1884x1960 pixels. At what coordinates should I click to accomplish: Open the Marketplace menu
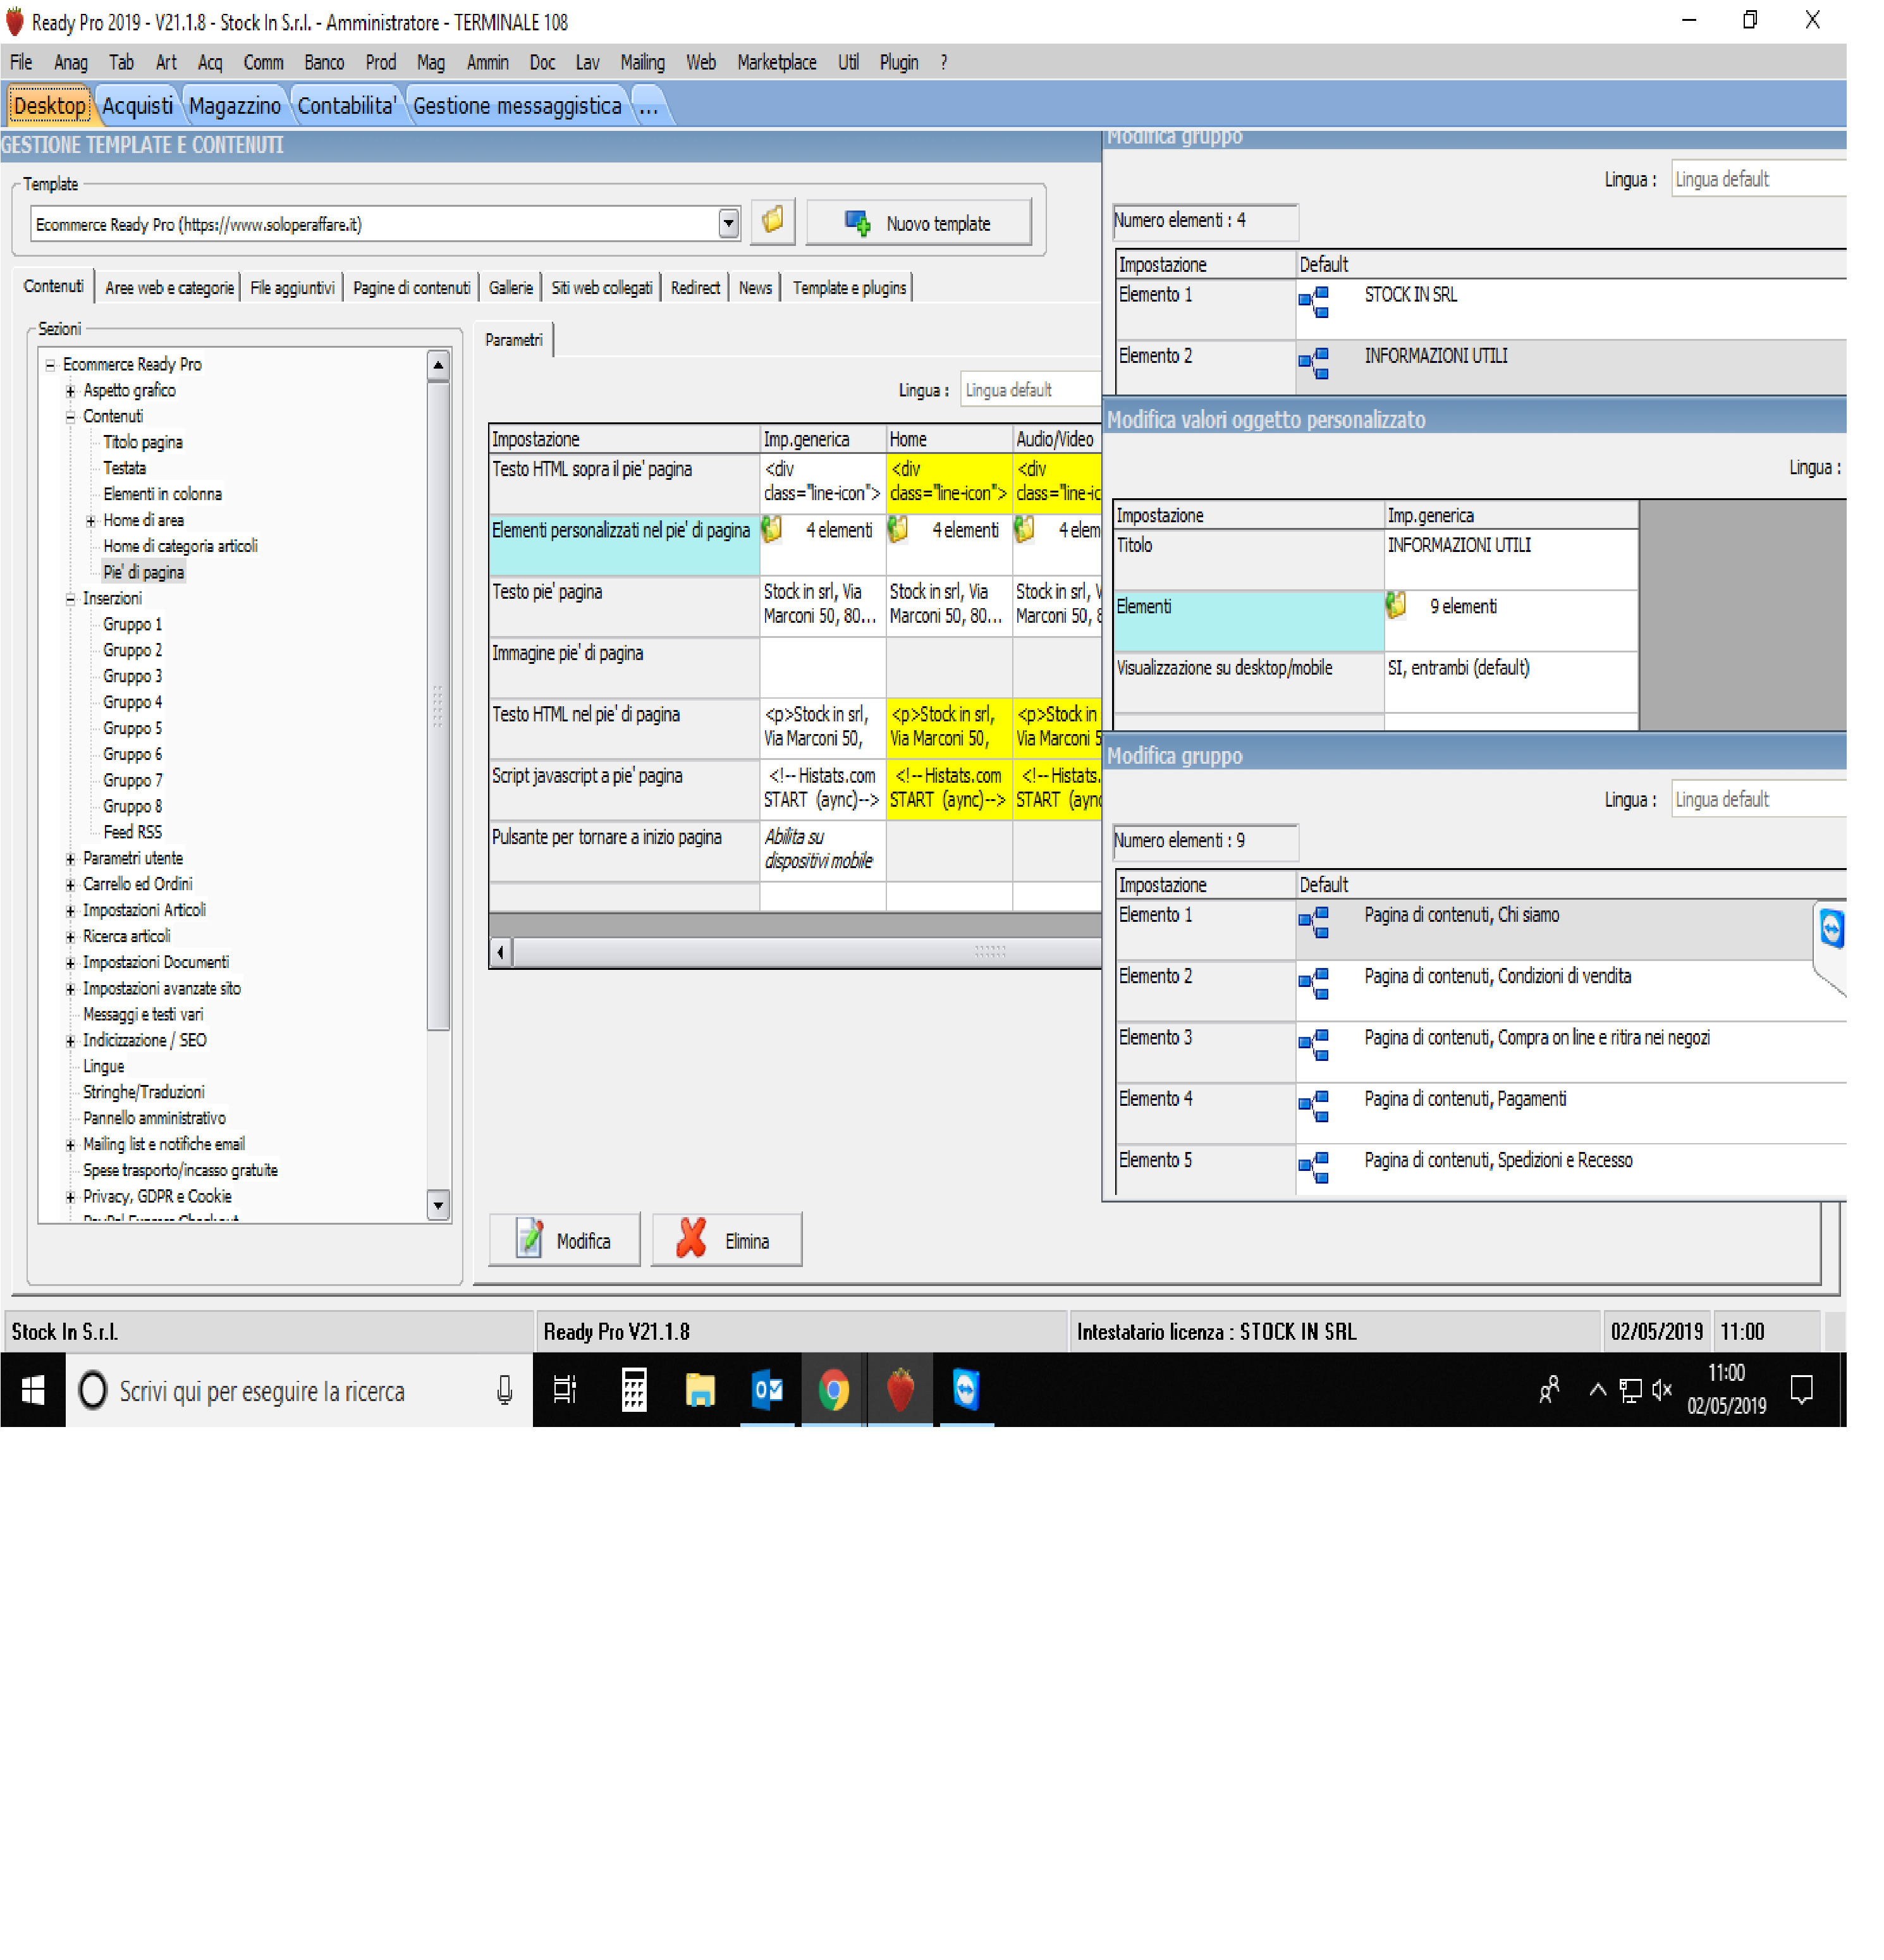click(x=776, y=62)
